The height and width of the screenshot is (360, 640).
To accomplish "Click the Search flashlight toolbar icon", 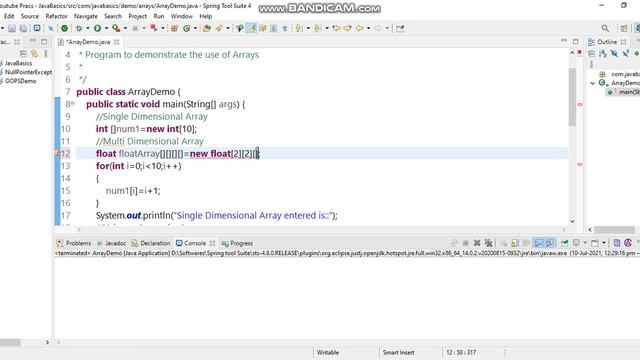I will click(219, 28).
